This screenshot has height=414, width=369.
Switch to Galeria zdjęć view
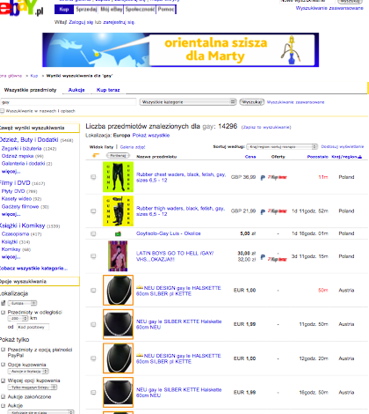point(132,147)
